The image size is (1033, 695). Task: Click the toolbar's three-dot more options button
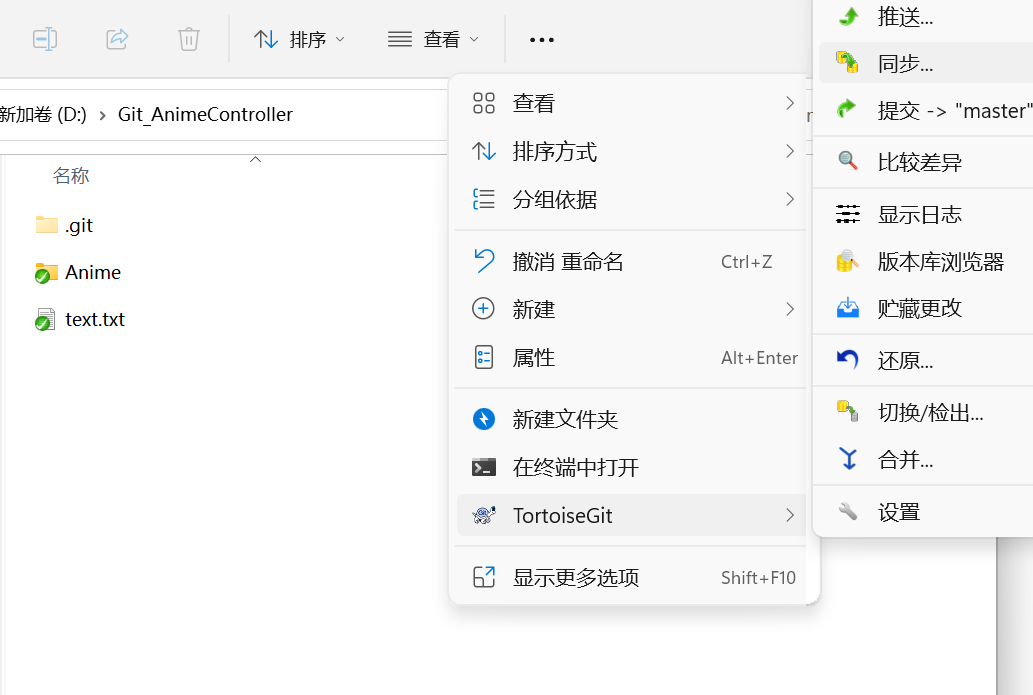pos(542,40)
